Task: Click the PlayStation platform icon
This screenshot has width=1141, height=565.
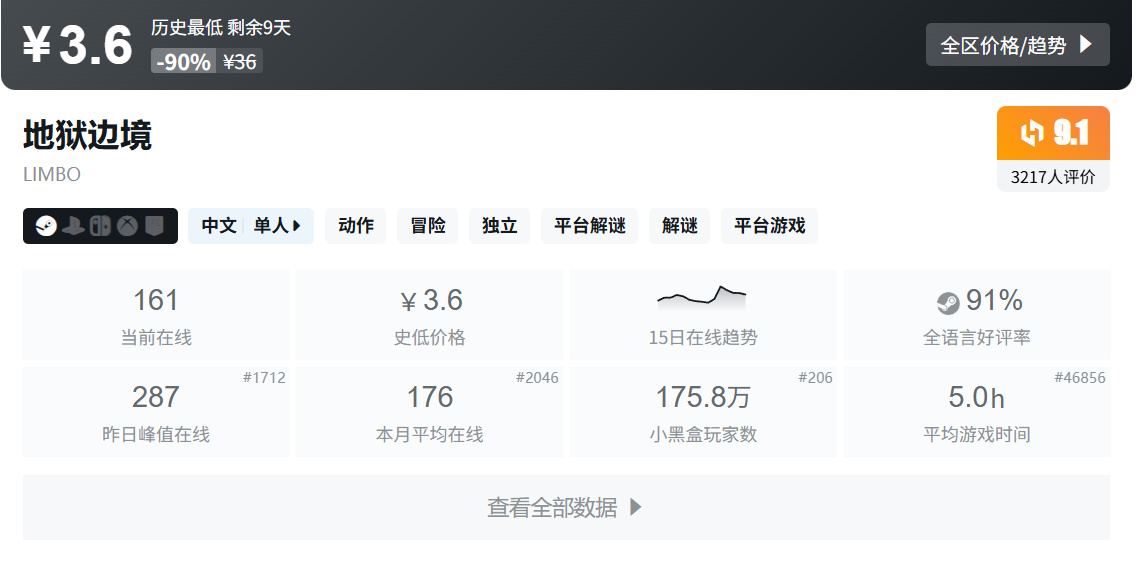Action: tap(73, 226)
